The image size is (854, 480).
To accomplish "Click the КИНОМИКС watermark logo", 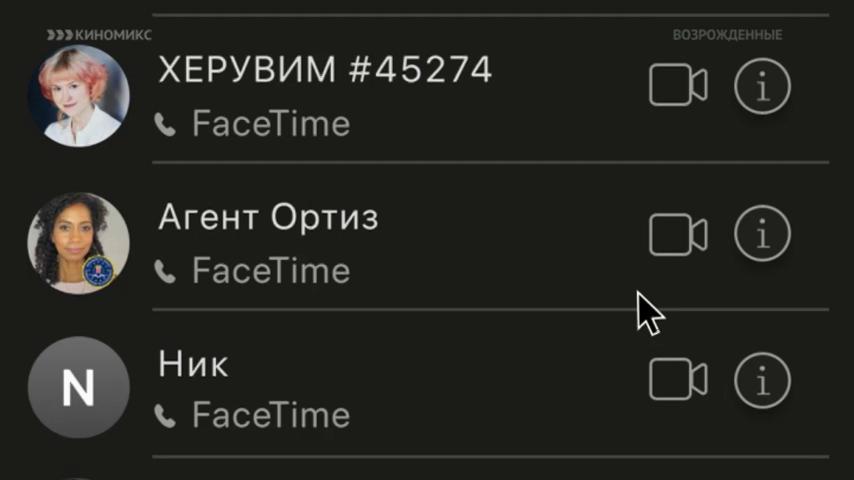I will click(99, 35).
